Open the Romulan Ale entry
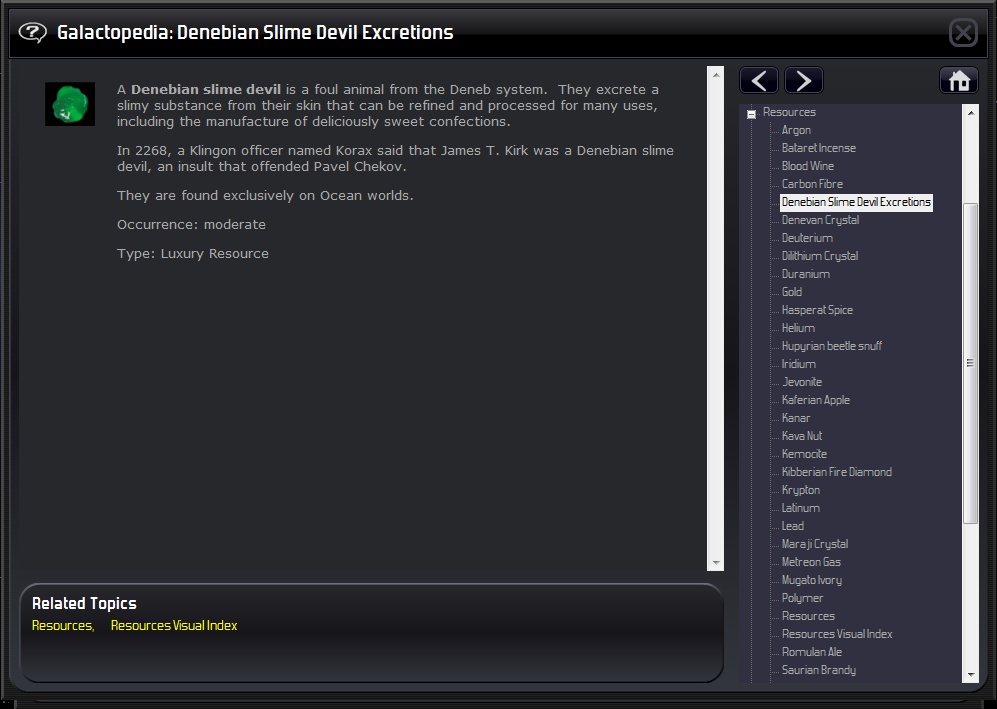997x709 pixels. coord(812,652)
